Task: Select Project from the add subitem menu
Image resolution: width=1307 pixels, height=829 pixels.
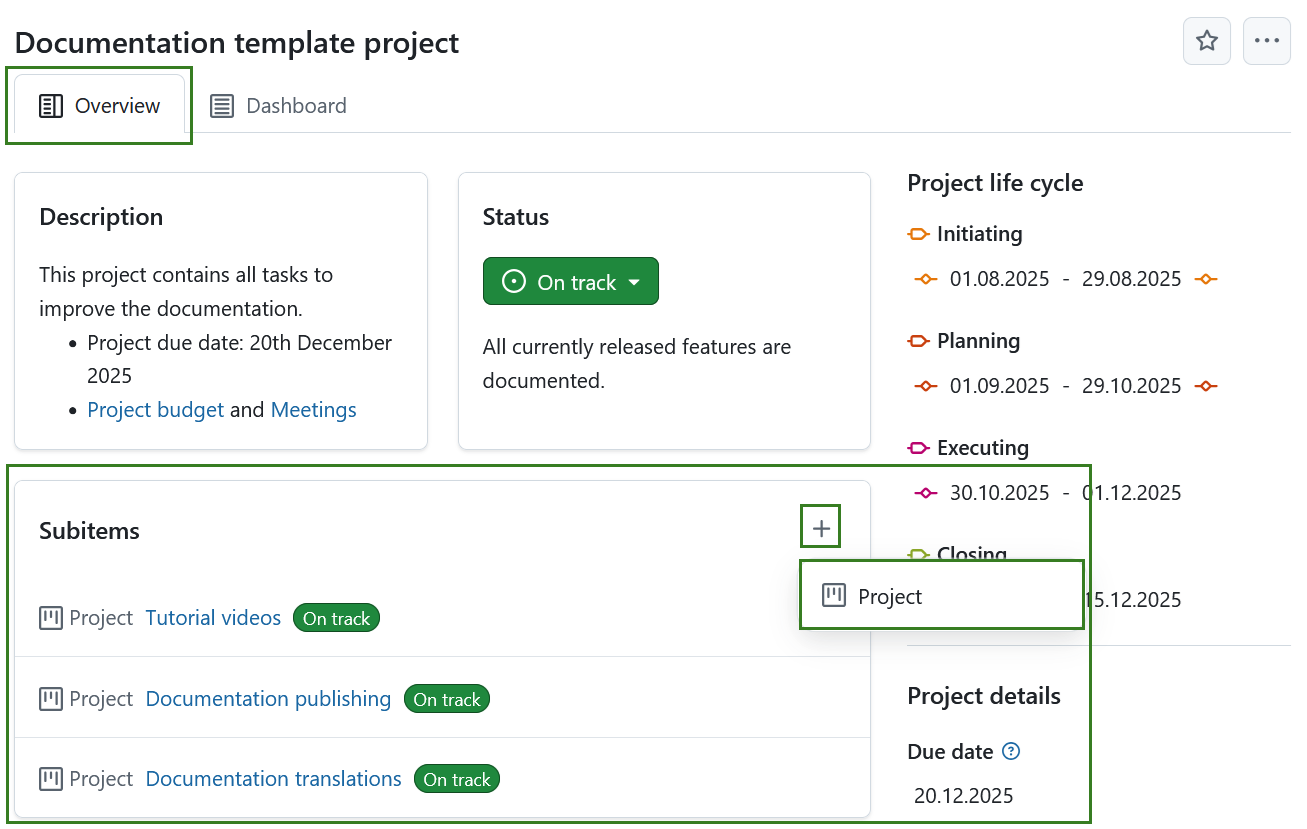Action: [x=890, y=595]
